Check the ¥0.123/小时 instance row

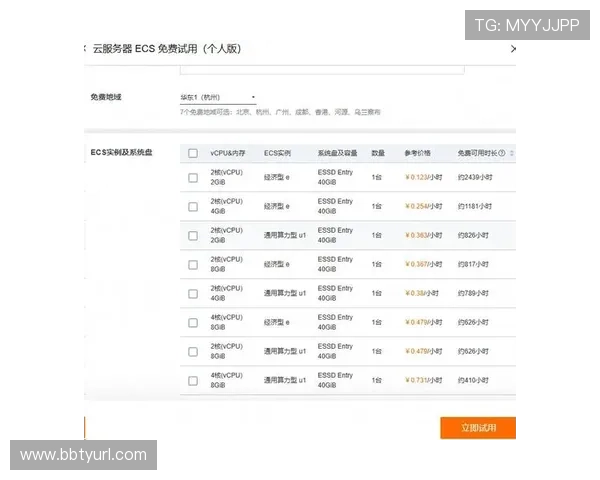(x=193, y=178)
